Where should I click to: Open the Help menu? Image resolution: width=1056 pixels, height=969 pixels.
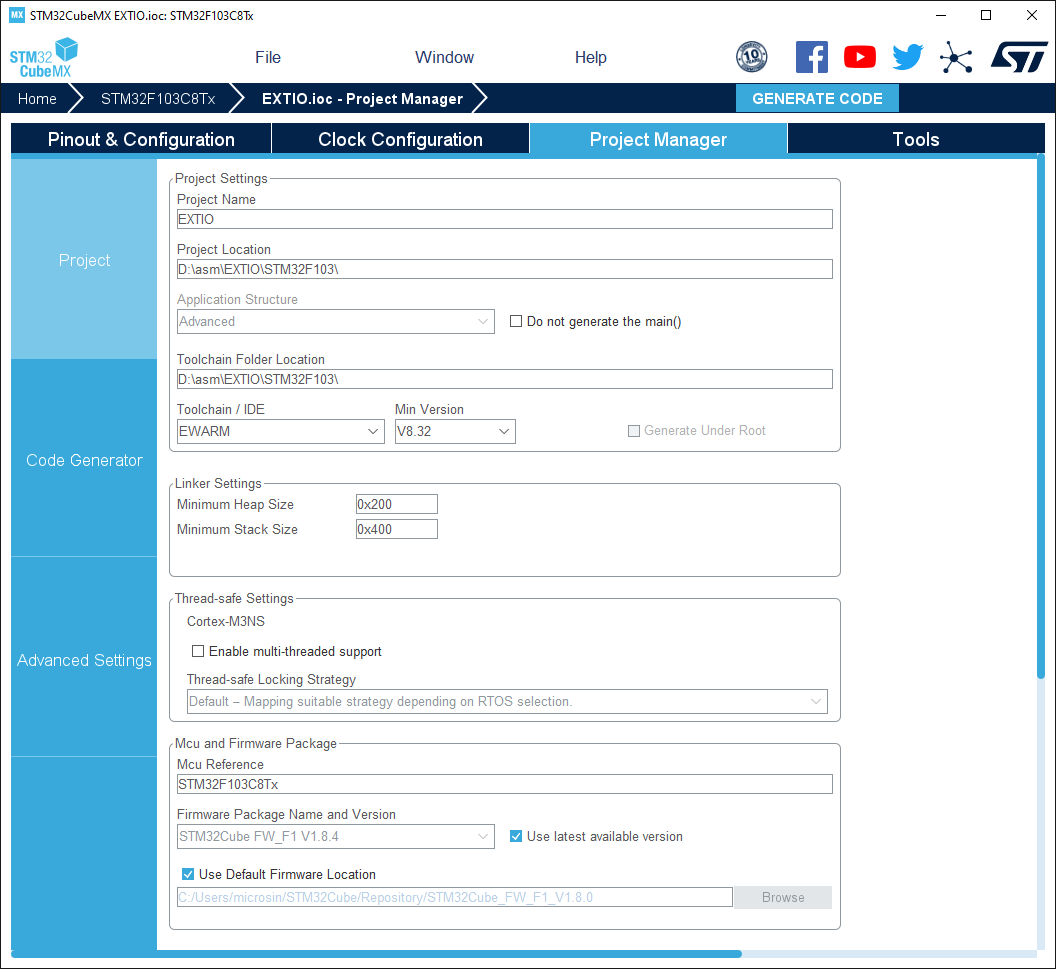591,57
